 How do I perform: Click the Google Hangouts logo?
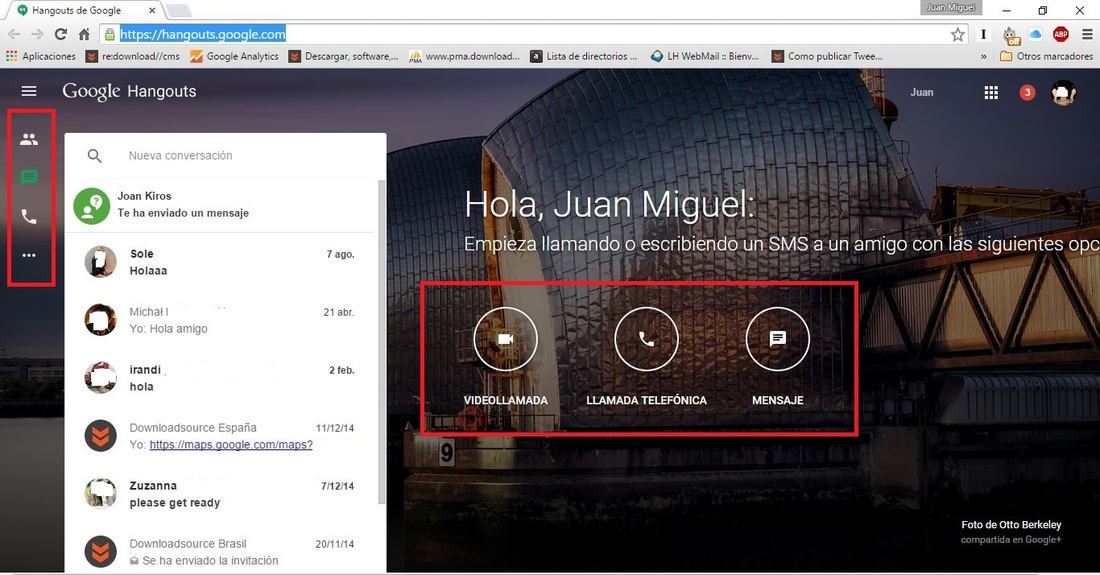click(x=129, y=91)
